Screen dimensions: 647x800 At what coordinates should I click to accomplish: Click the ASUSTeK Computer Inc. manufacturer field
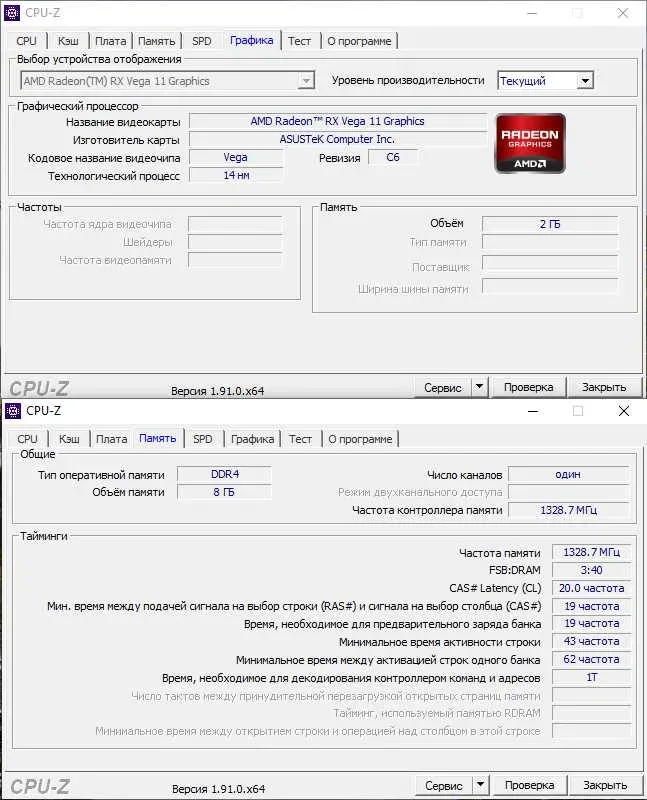click(x=338, y=139)
